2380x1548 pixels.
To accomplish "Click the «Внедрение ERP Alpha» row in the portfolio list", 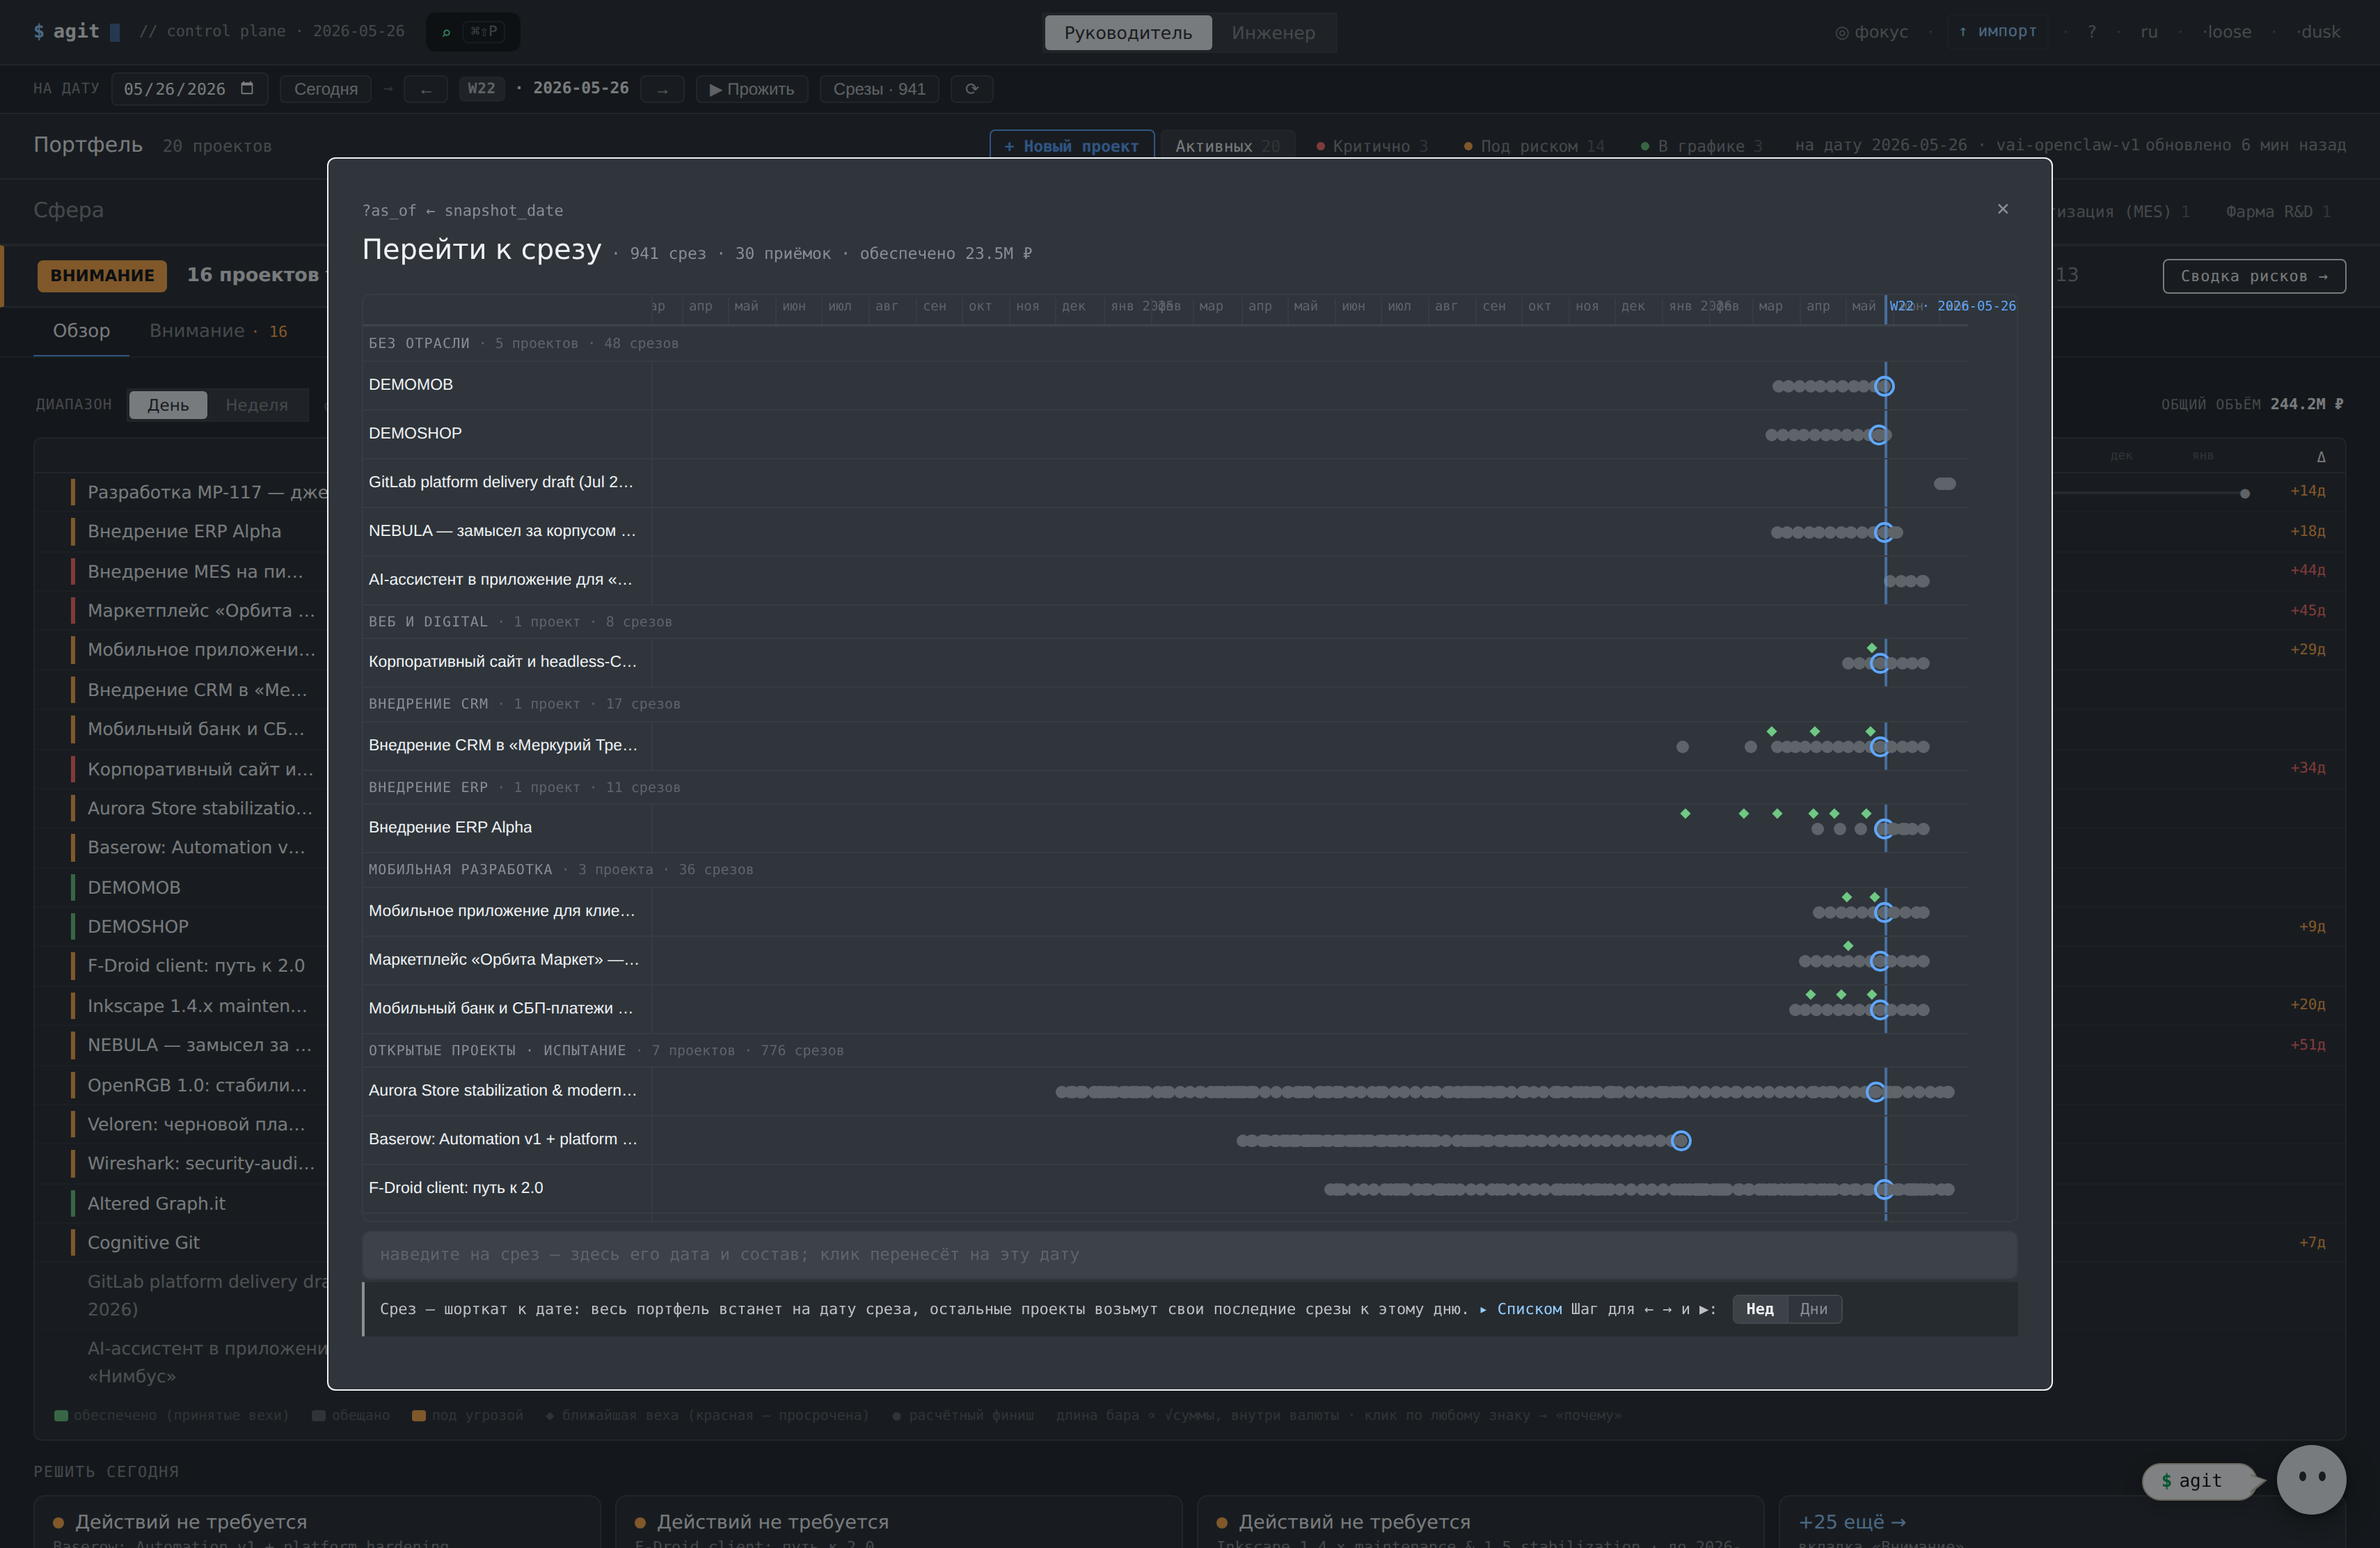I will click(184, 531).
